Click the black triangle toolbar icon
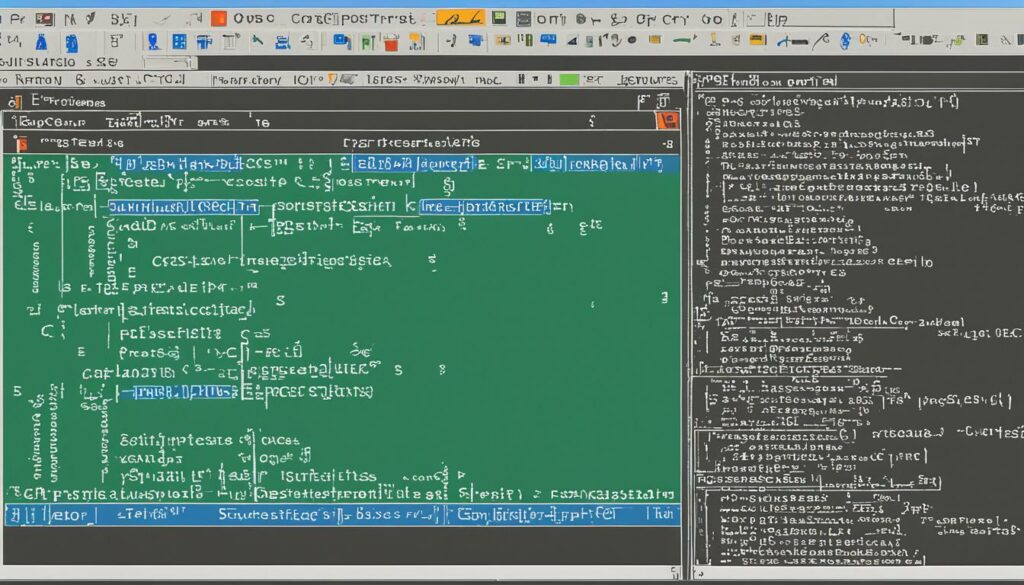 (x=572, y=41)
